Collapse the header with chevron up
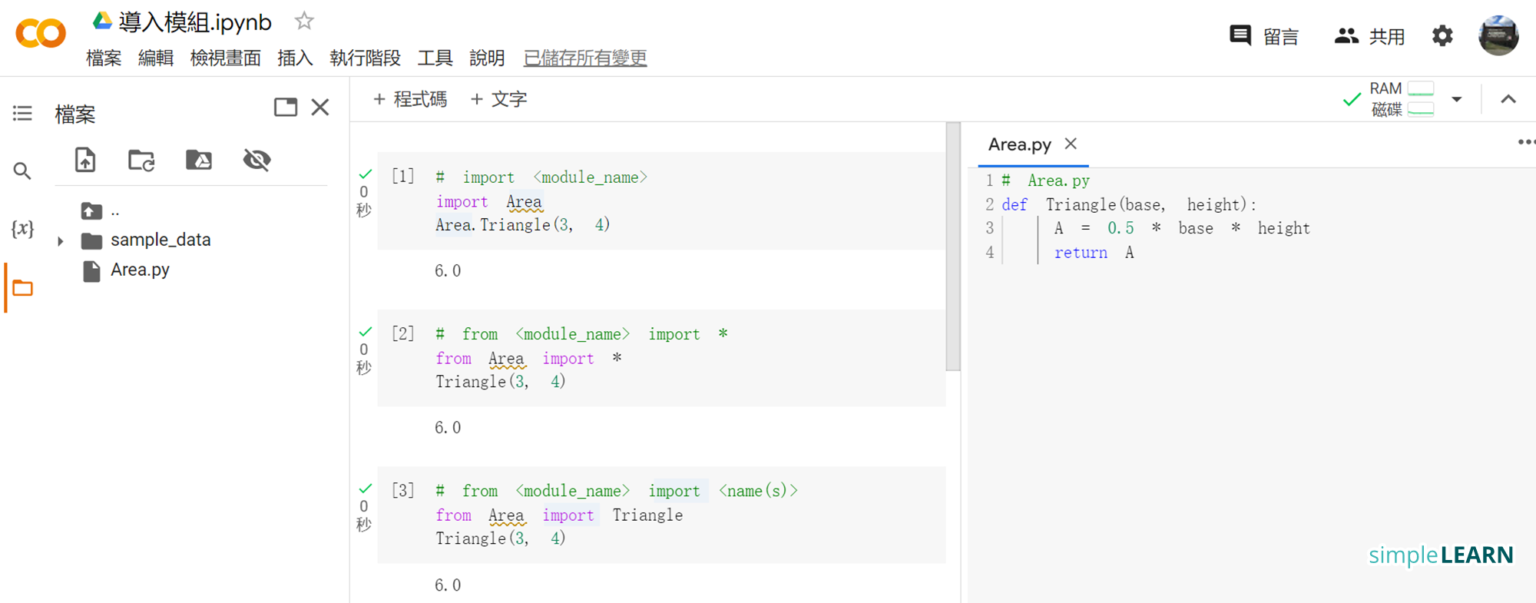This screenshot has width=1536, height=603. (1508, 99)
